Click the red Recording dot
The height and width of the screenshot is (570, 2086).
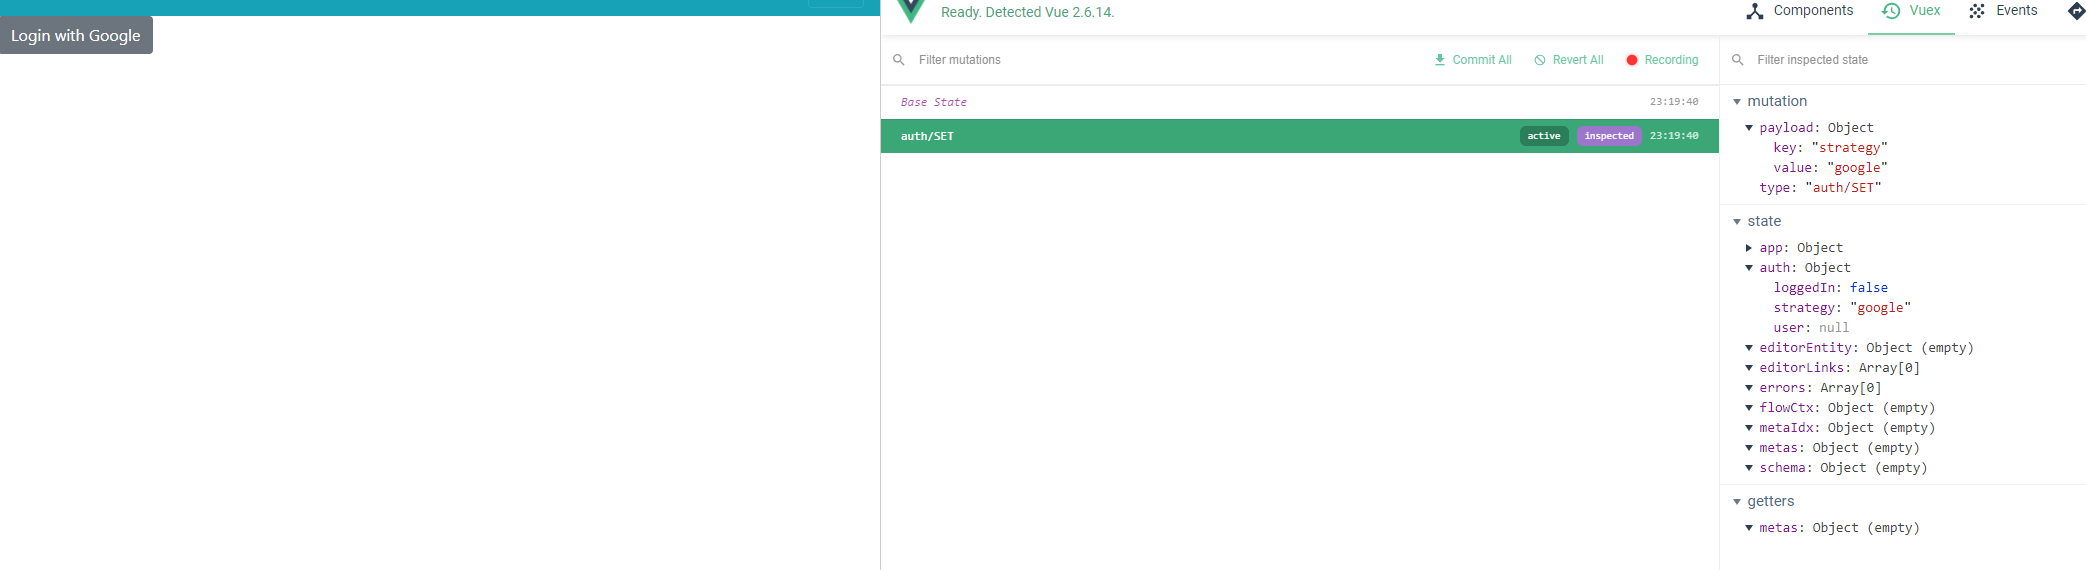(1632, 60)
